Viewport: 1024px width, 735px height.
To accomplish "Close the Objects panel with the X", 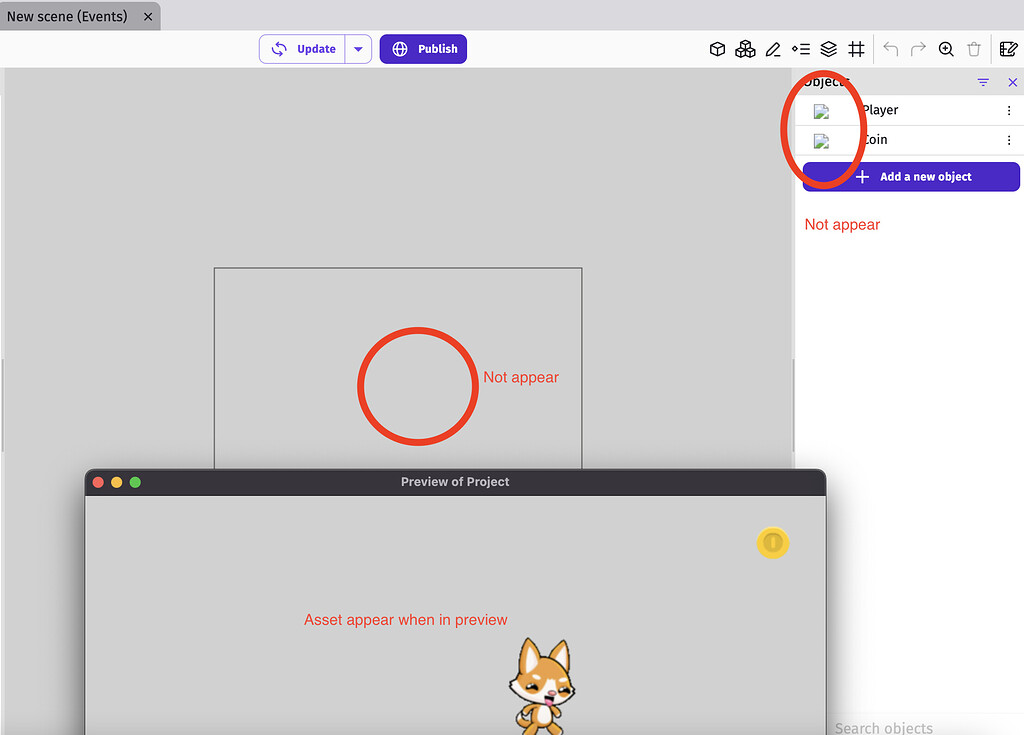I will pos(1012,82).
